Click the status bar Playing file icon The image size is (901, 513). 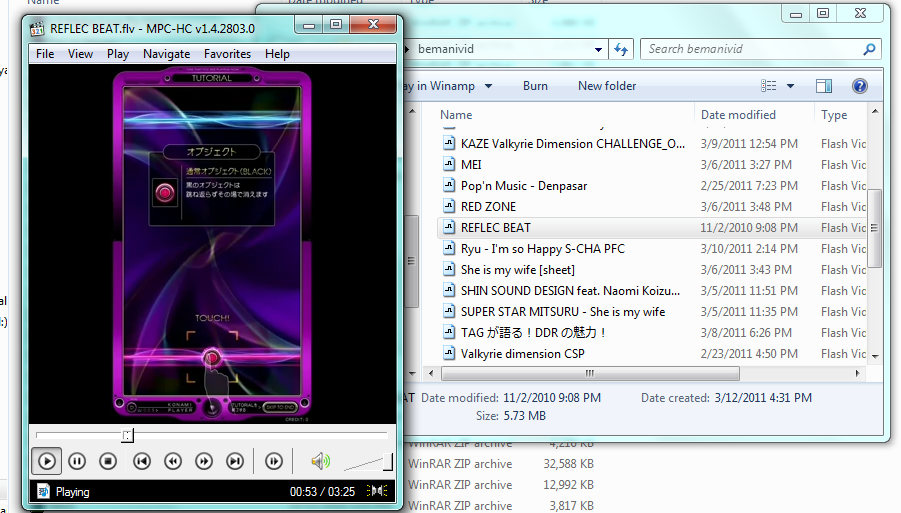coord(43,491)
